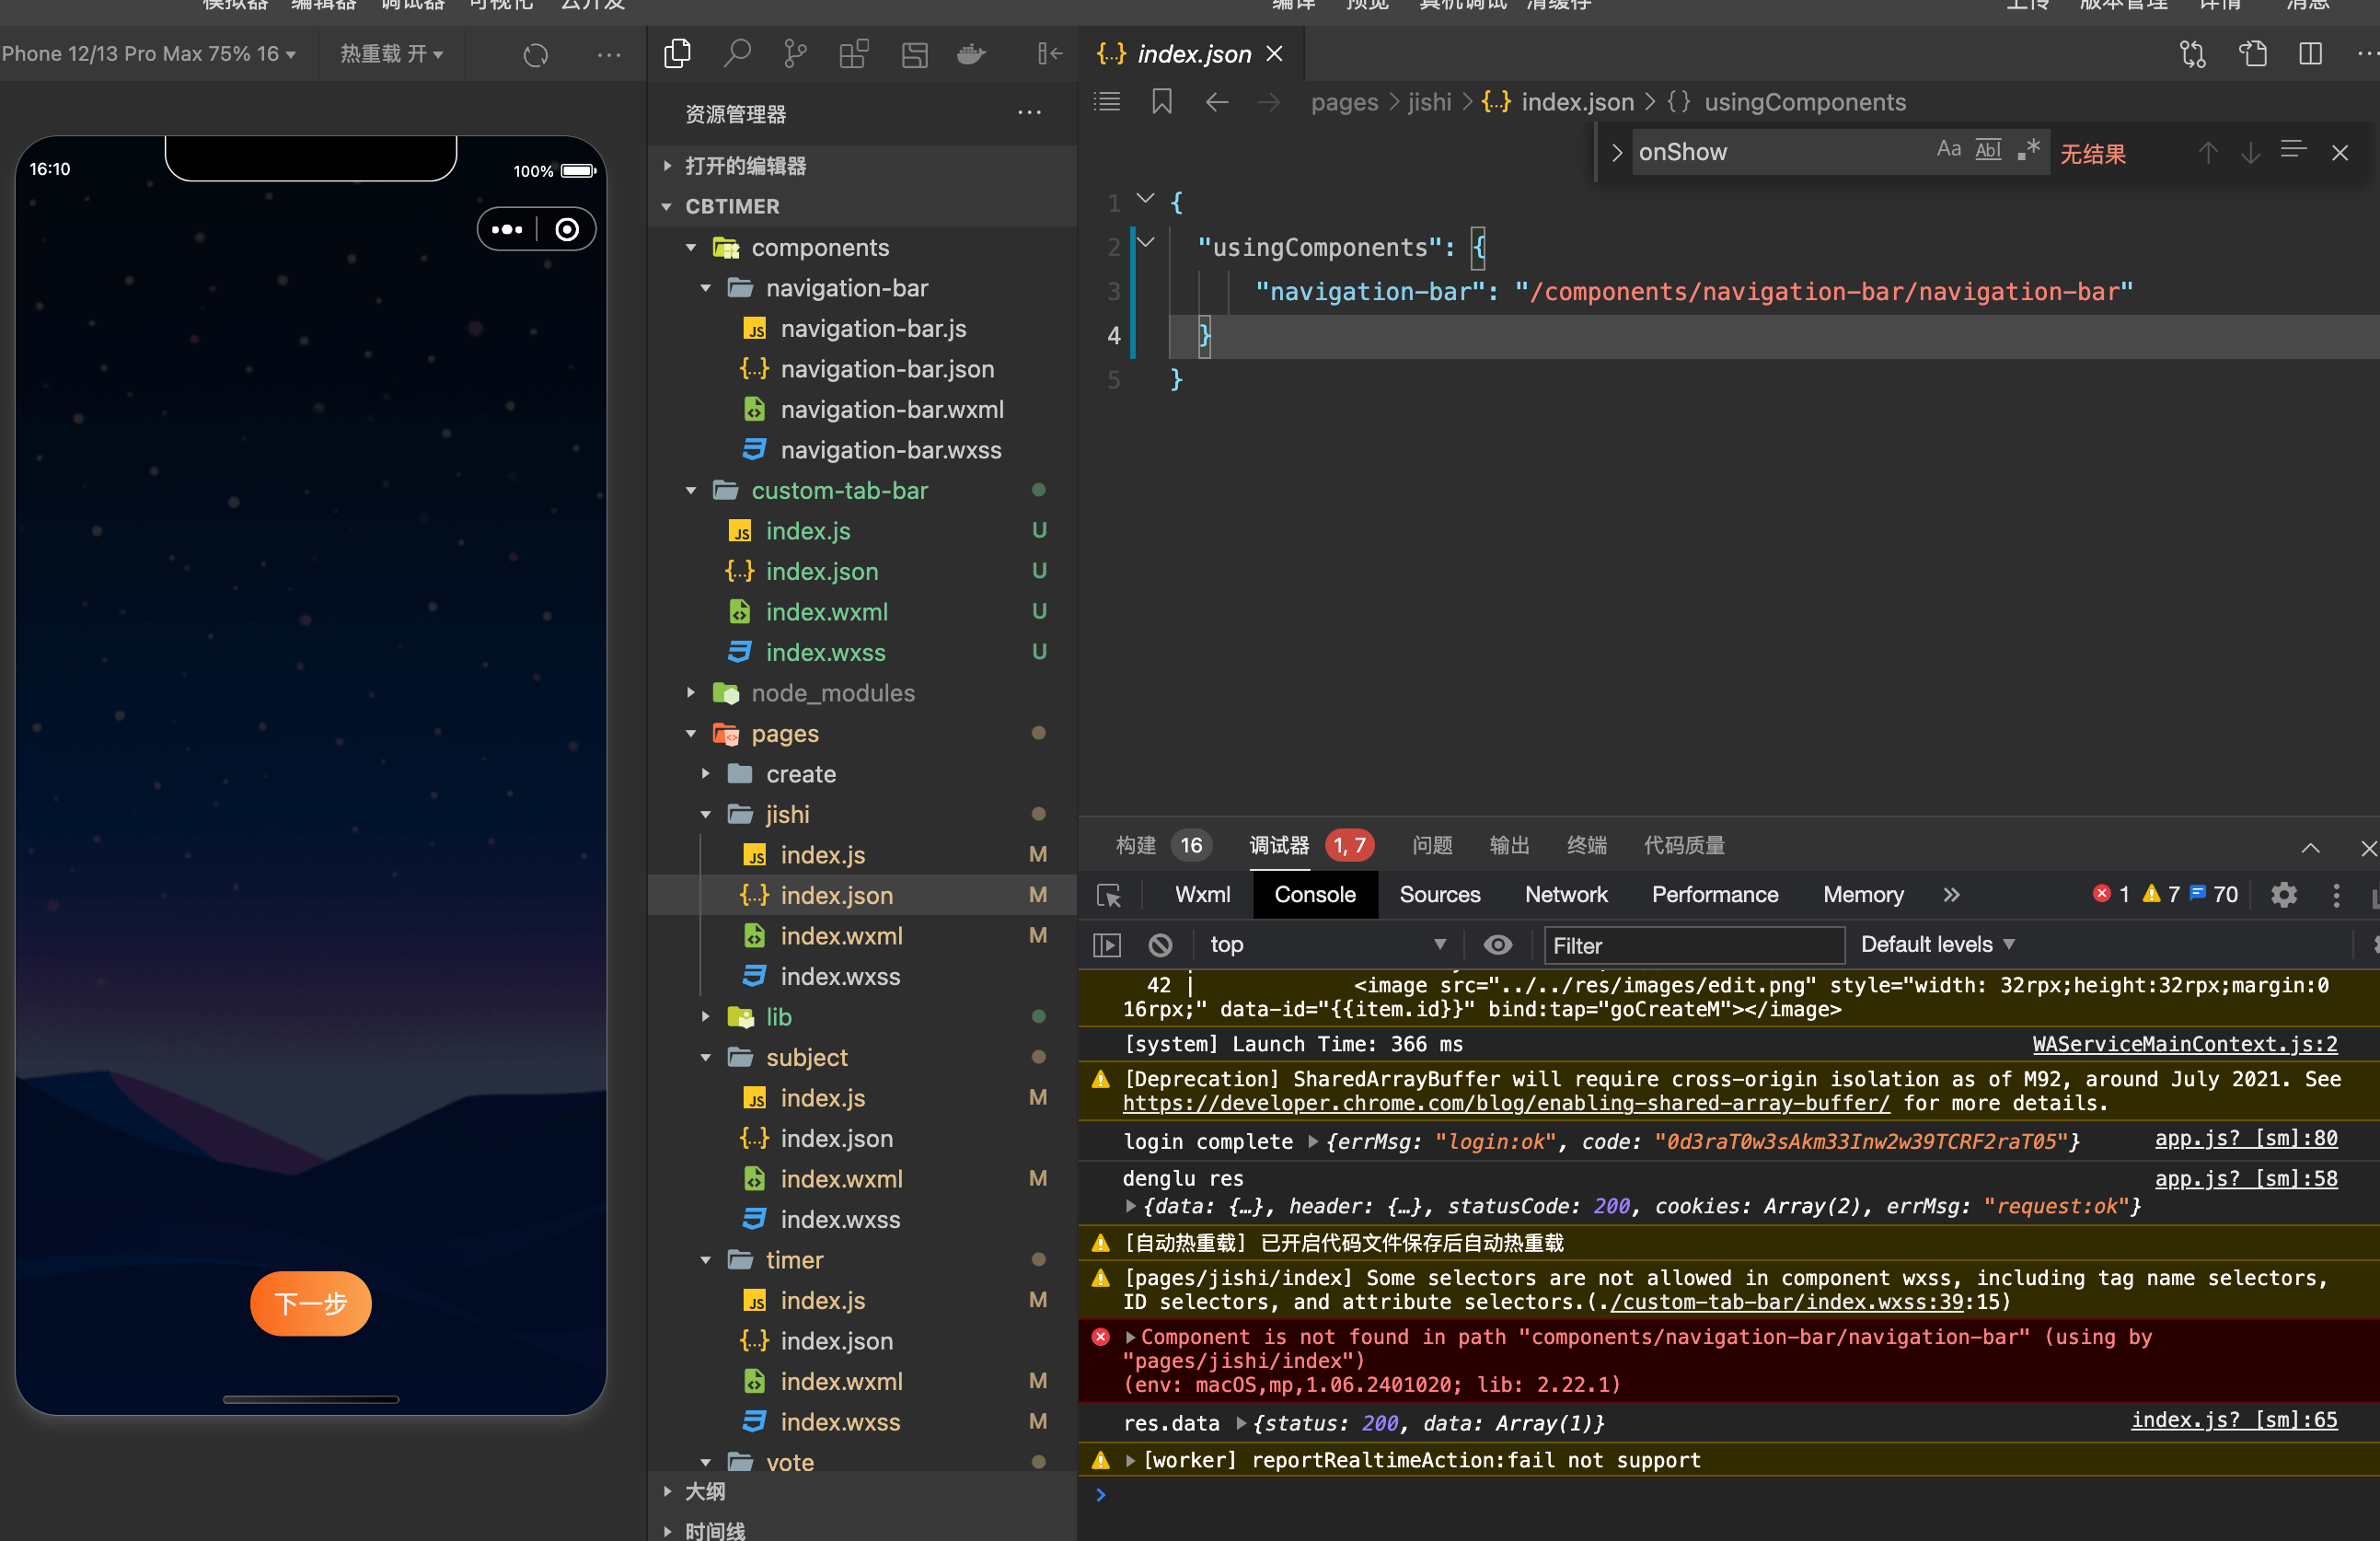This screenshot has width=2380, height=1541.
Task: Toggle the match case option in find
Action: click(x=1948, y=151)
